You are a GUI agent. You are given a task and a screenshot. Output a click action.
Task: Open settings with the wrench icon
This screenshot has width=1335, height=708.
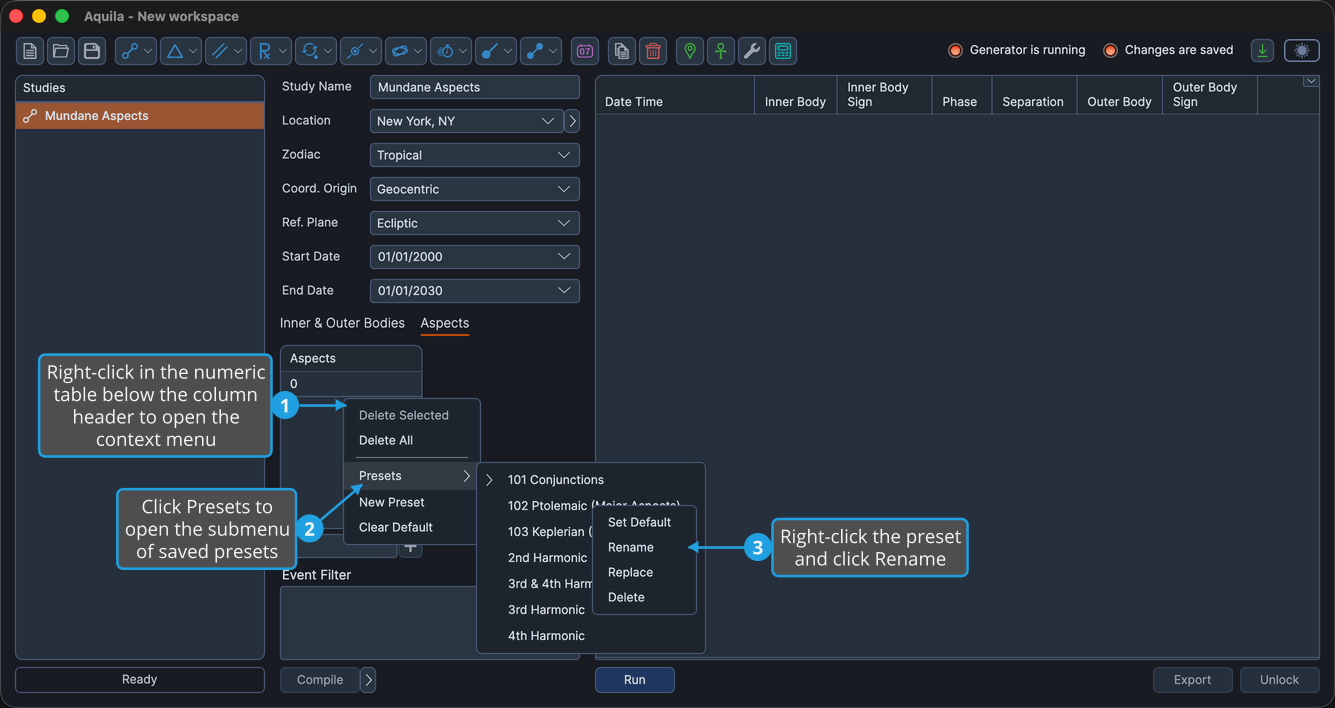pyautogui.click(x=752, y=51)
